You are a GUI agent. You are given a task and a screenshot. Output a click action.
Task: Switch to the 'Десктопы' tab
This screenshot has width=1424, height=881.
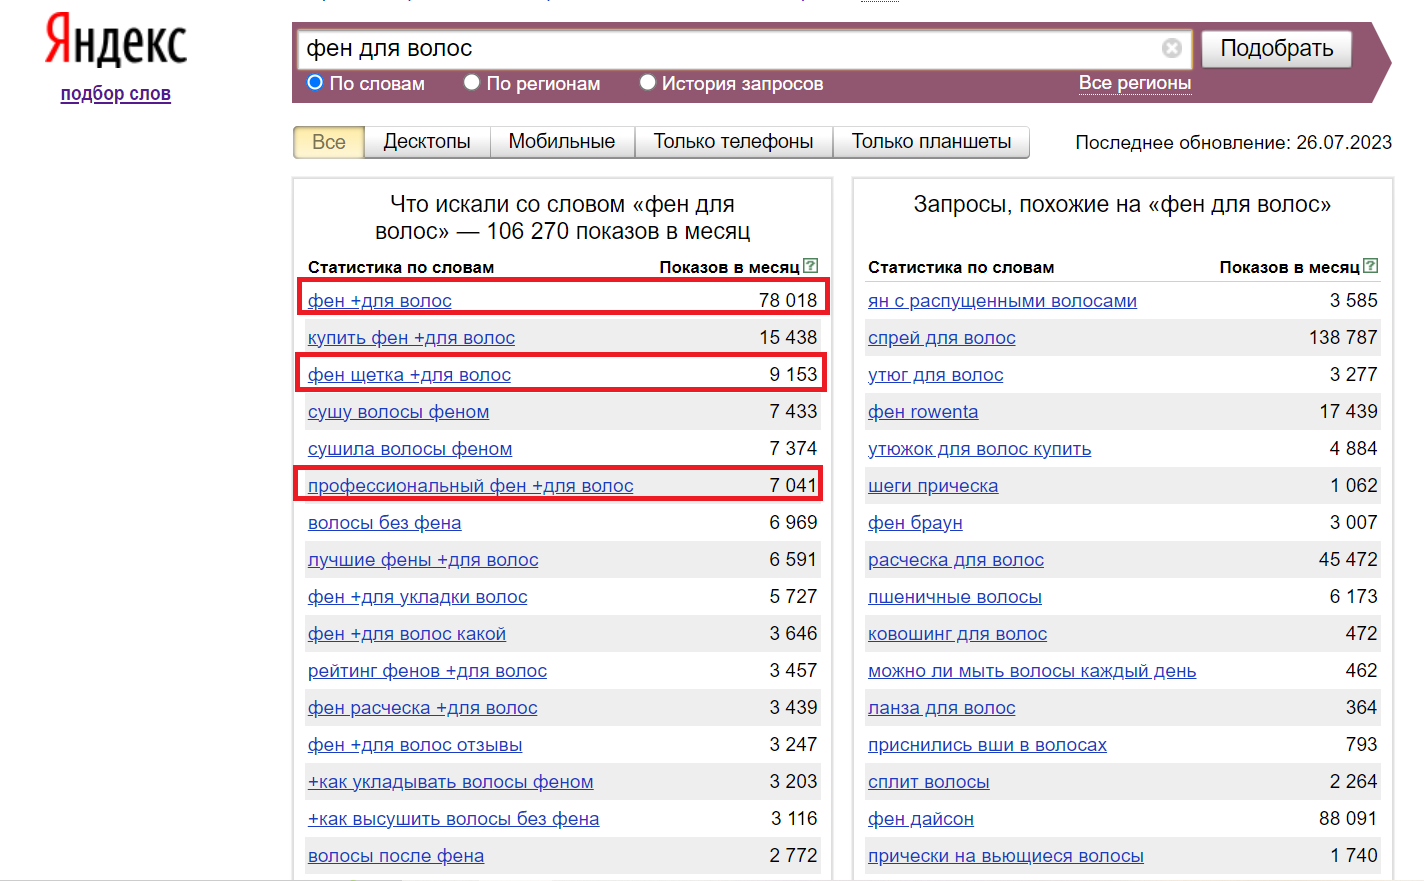click(x=427, y=142)
